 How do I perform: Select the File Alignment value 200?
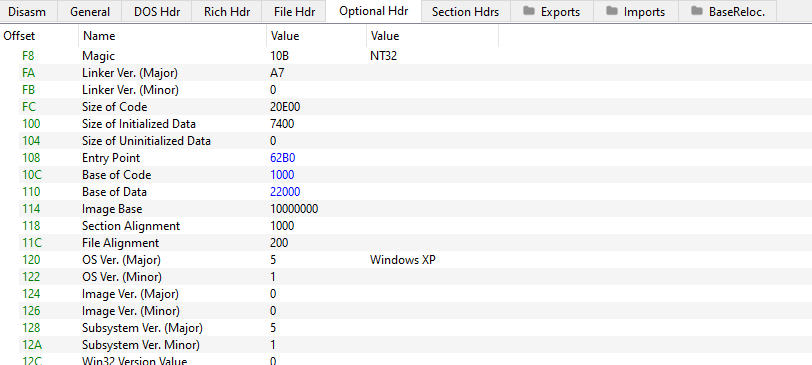[279, 243]
